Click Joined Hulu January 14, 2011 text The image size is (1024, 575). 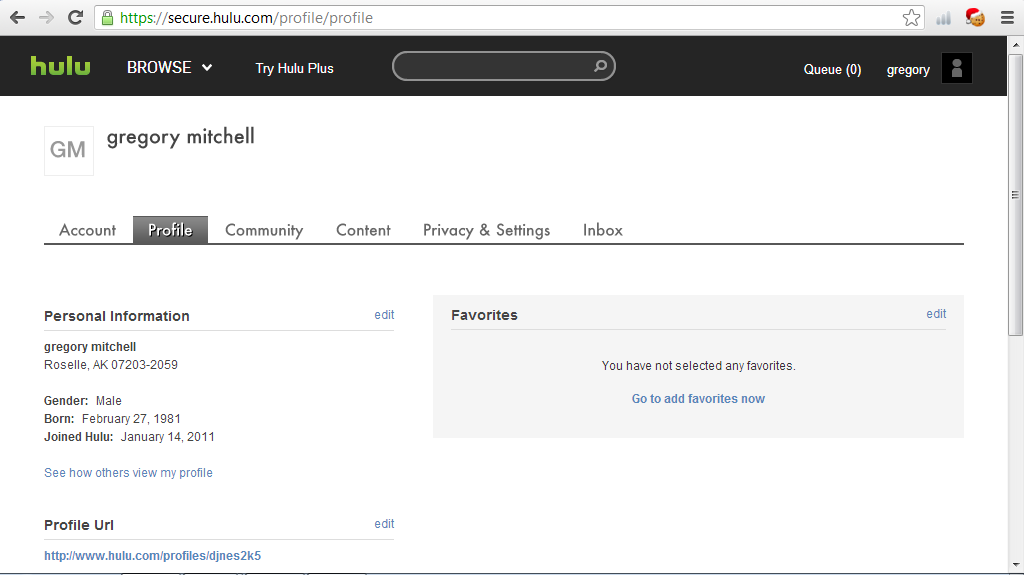pyautogui.click(x=129, y=437)
